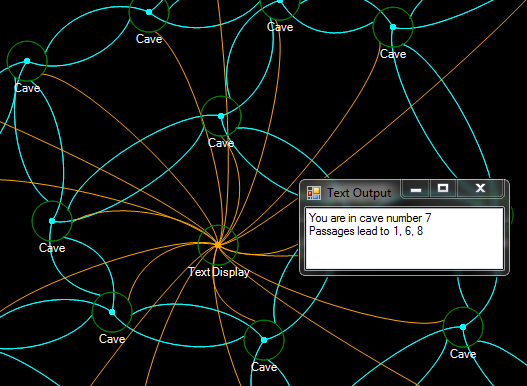Click the Text Output title bar text

pos(359,193)
